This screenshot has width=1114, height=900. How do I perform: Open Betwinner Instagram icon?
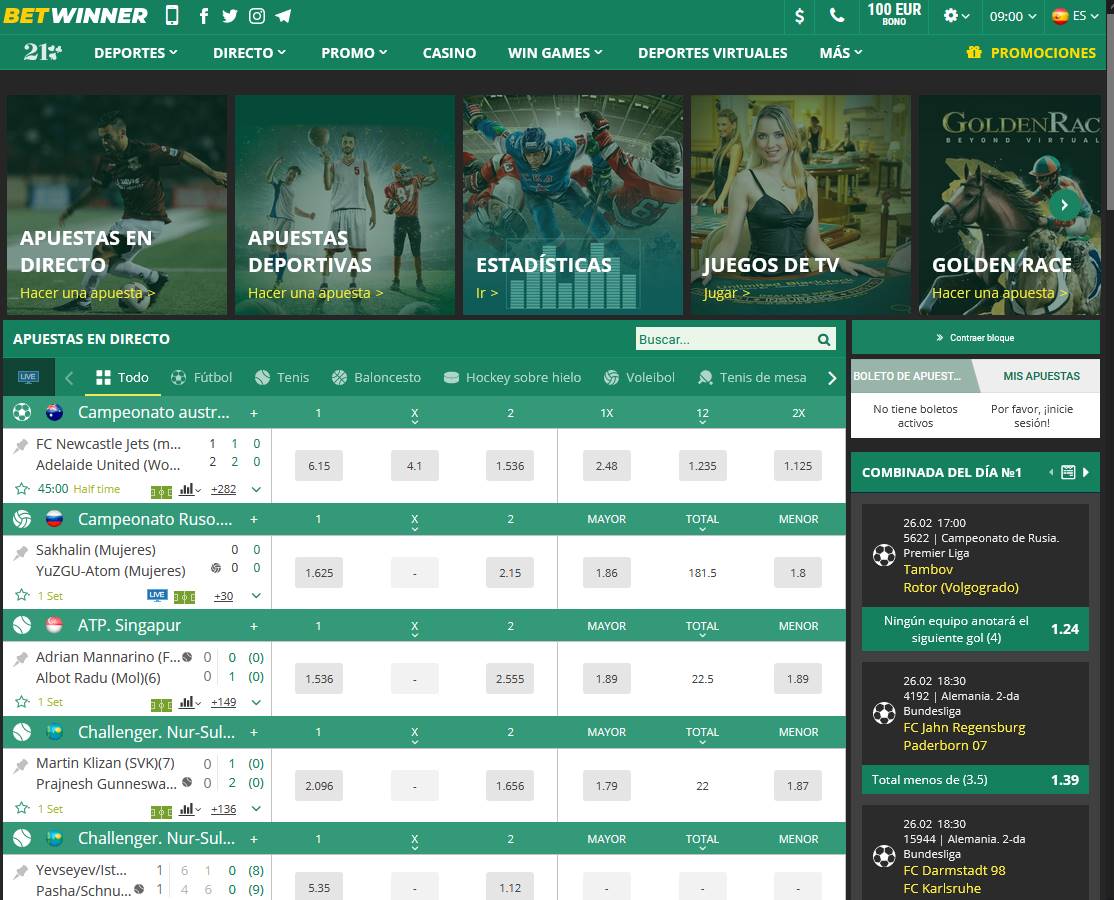click(x=256, y=16)
